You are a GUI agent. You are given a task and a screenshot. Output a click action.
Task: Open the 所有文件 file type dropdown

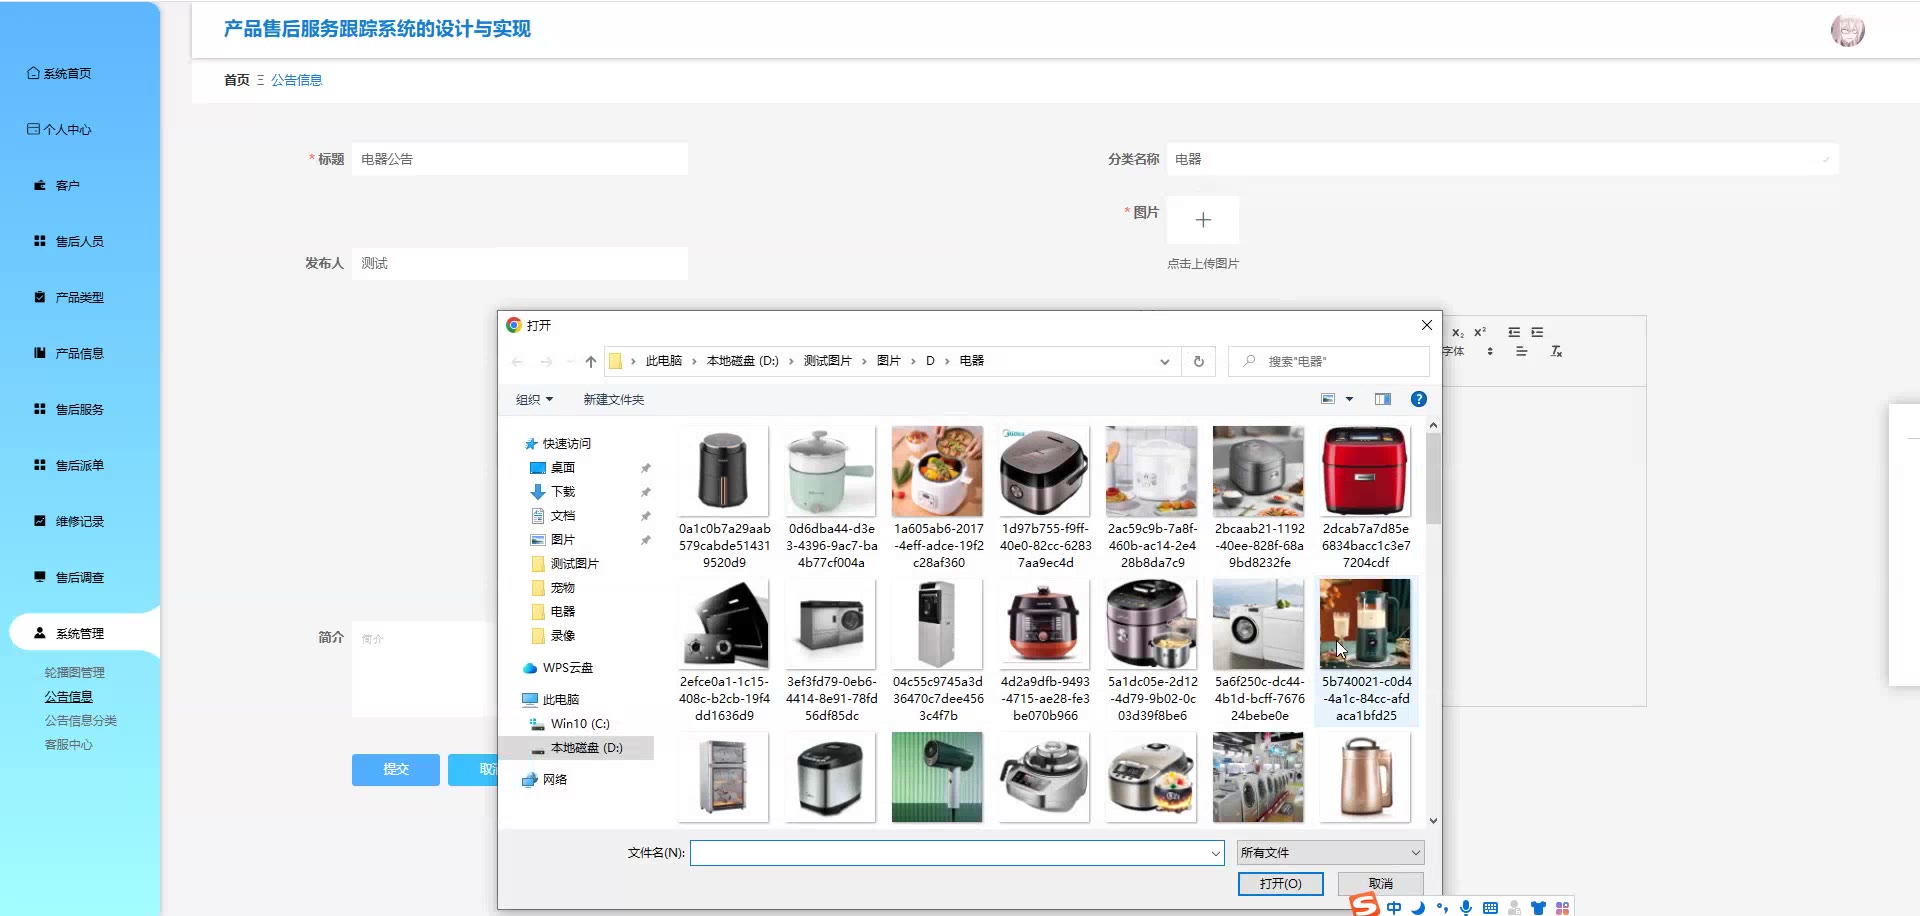click(1330, 853)
